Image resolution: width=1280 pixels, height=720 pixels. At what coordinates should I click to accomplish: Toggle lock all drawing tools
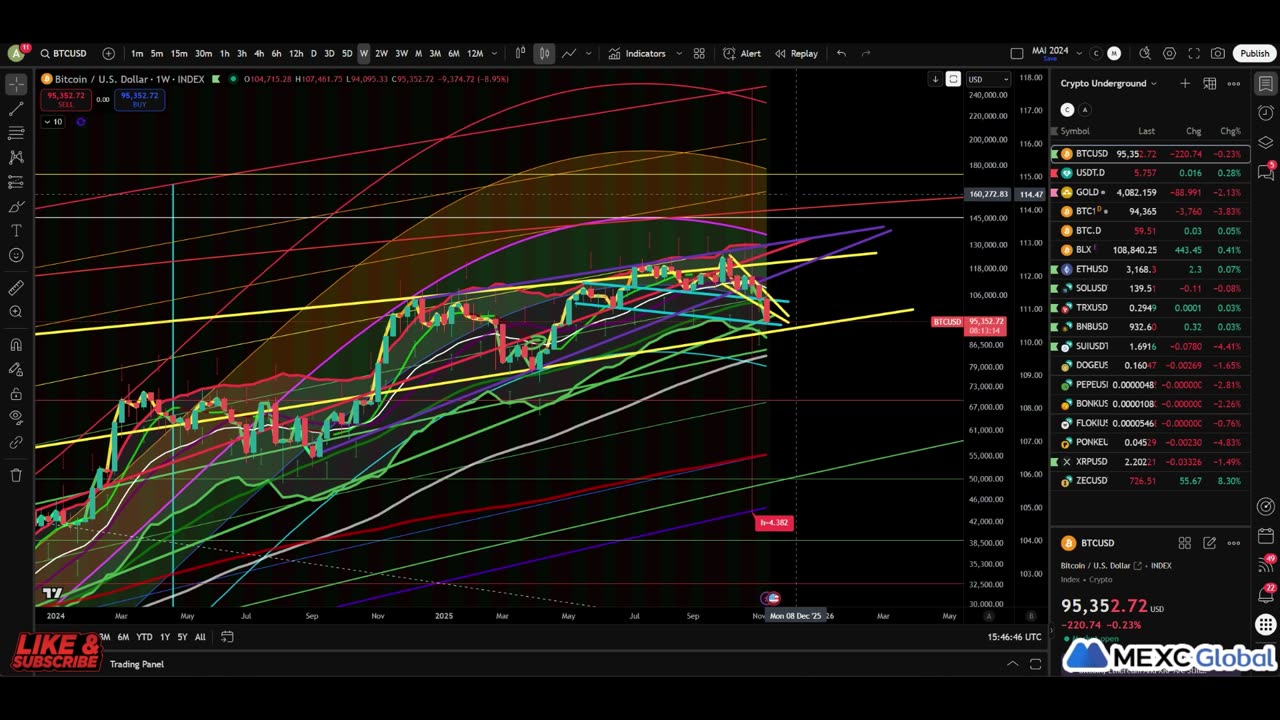(16, 394)
